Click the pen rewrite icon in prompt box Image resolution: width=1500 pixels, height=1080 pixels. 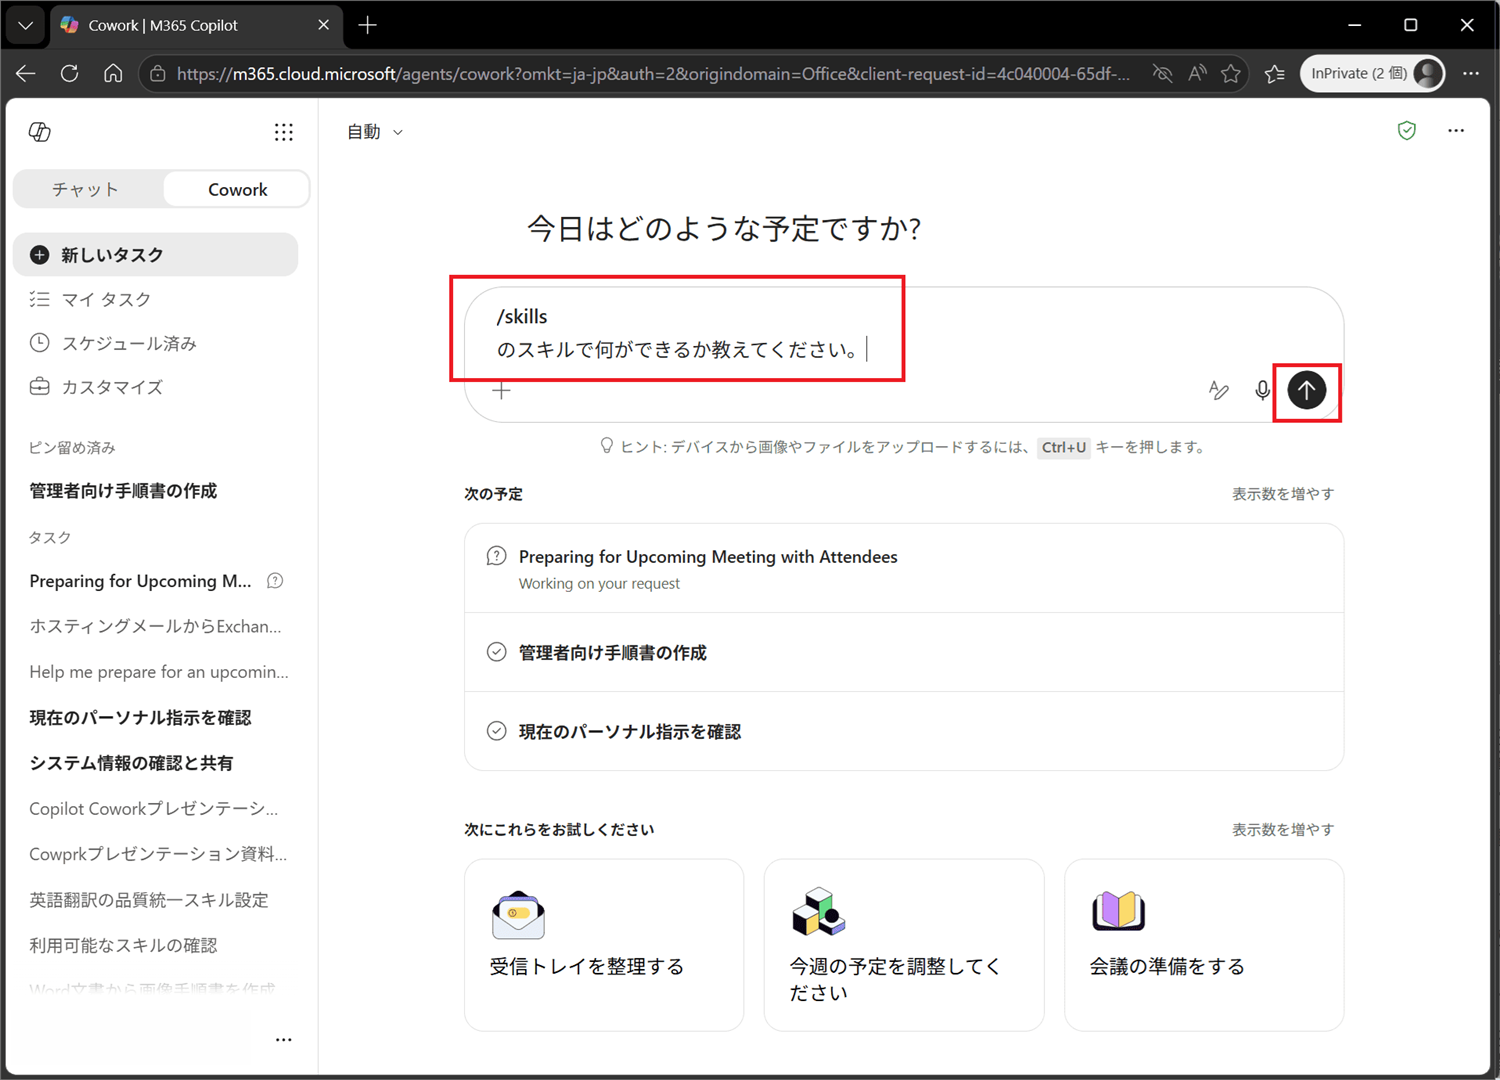pyautogui.click(x=1218, y=390)
